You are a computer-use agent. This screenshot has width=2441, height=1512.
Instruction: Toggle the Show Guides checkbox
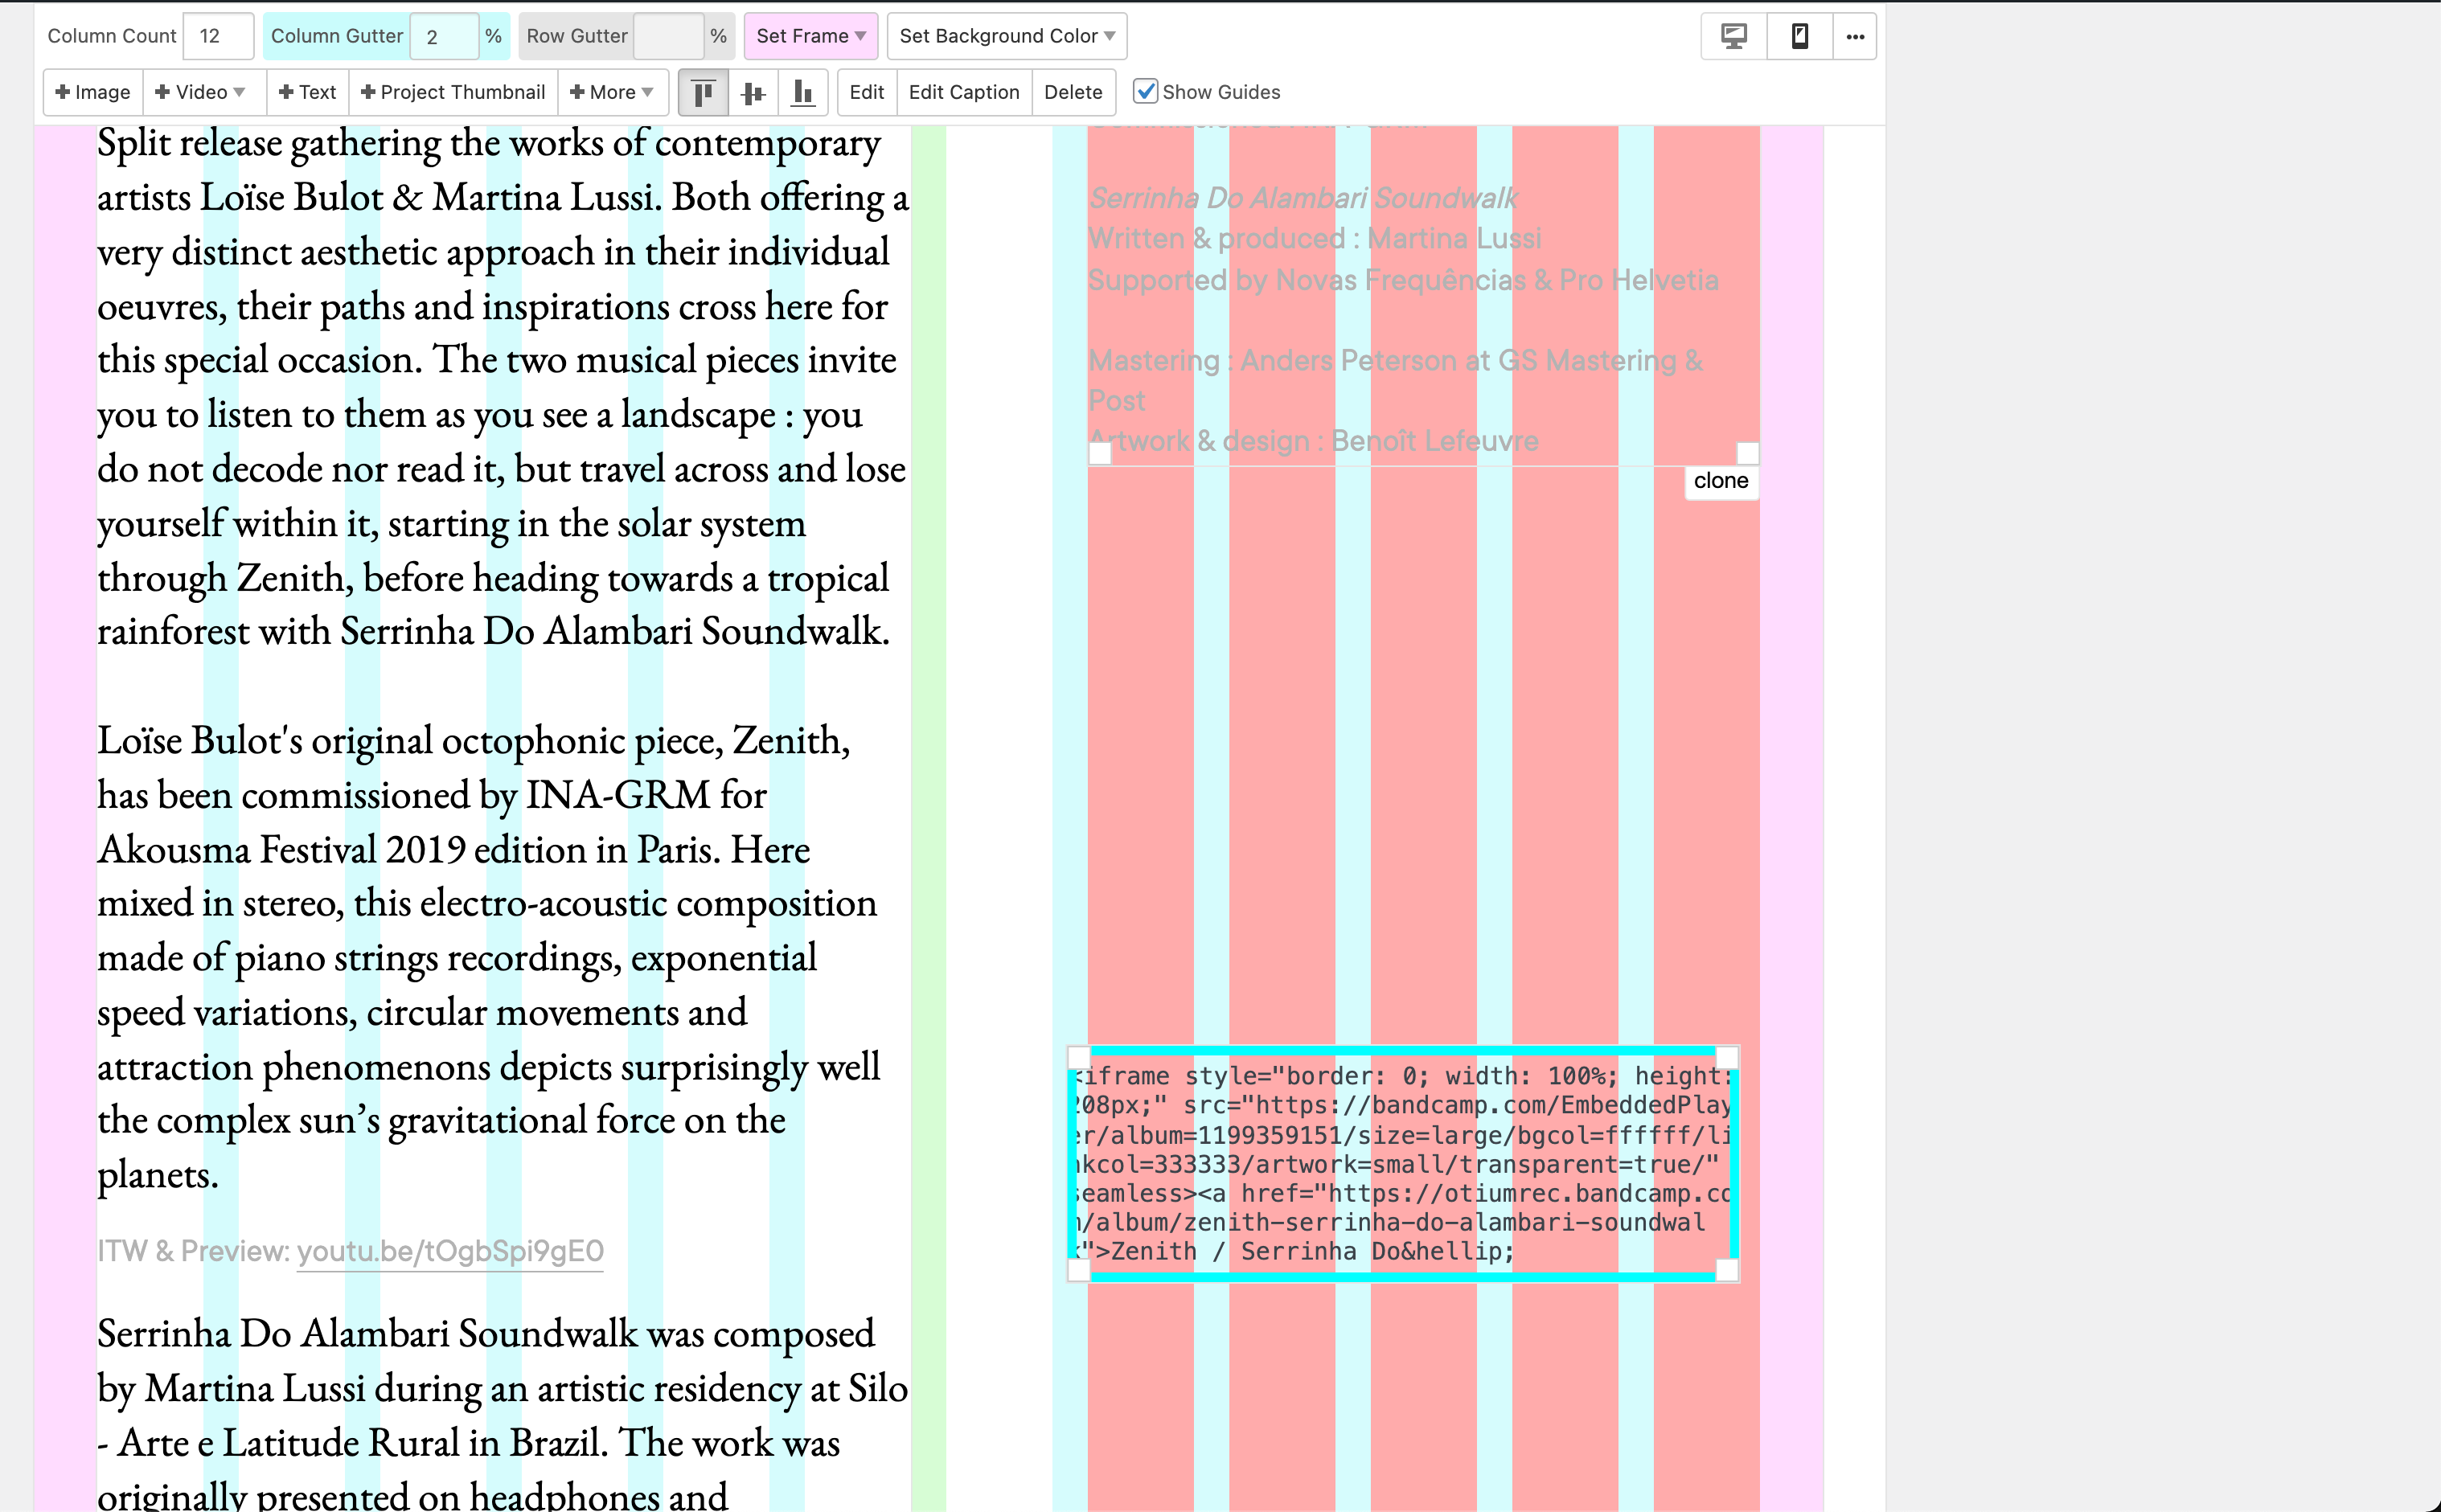(x=1146, y=92)
